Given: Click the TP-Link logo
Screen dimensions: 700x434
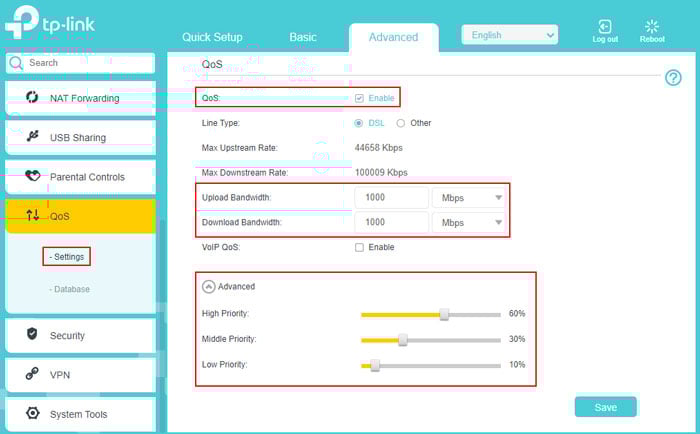Looking at the screenshot, I should pyautogui.click(x=50, y=22).
